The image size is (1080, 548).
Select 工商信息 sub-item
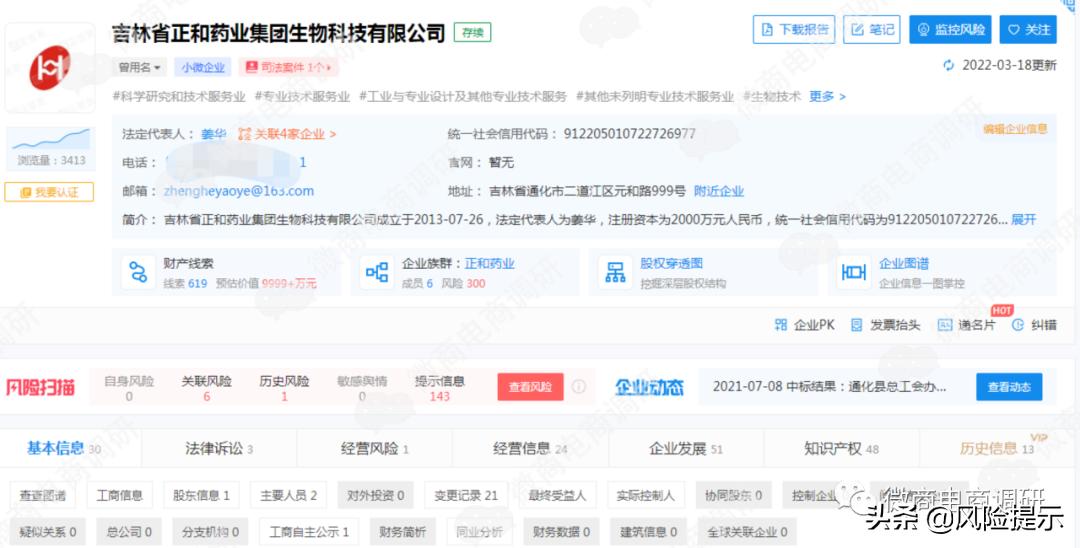(119, 495)
